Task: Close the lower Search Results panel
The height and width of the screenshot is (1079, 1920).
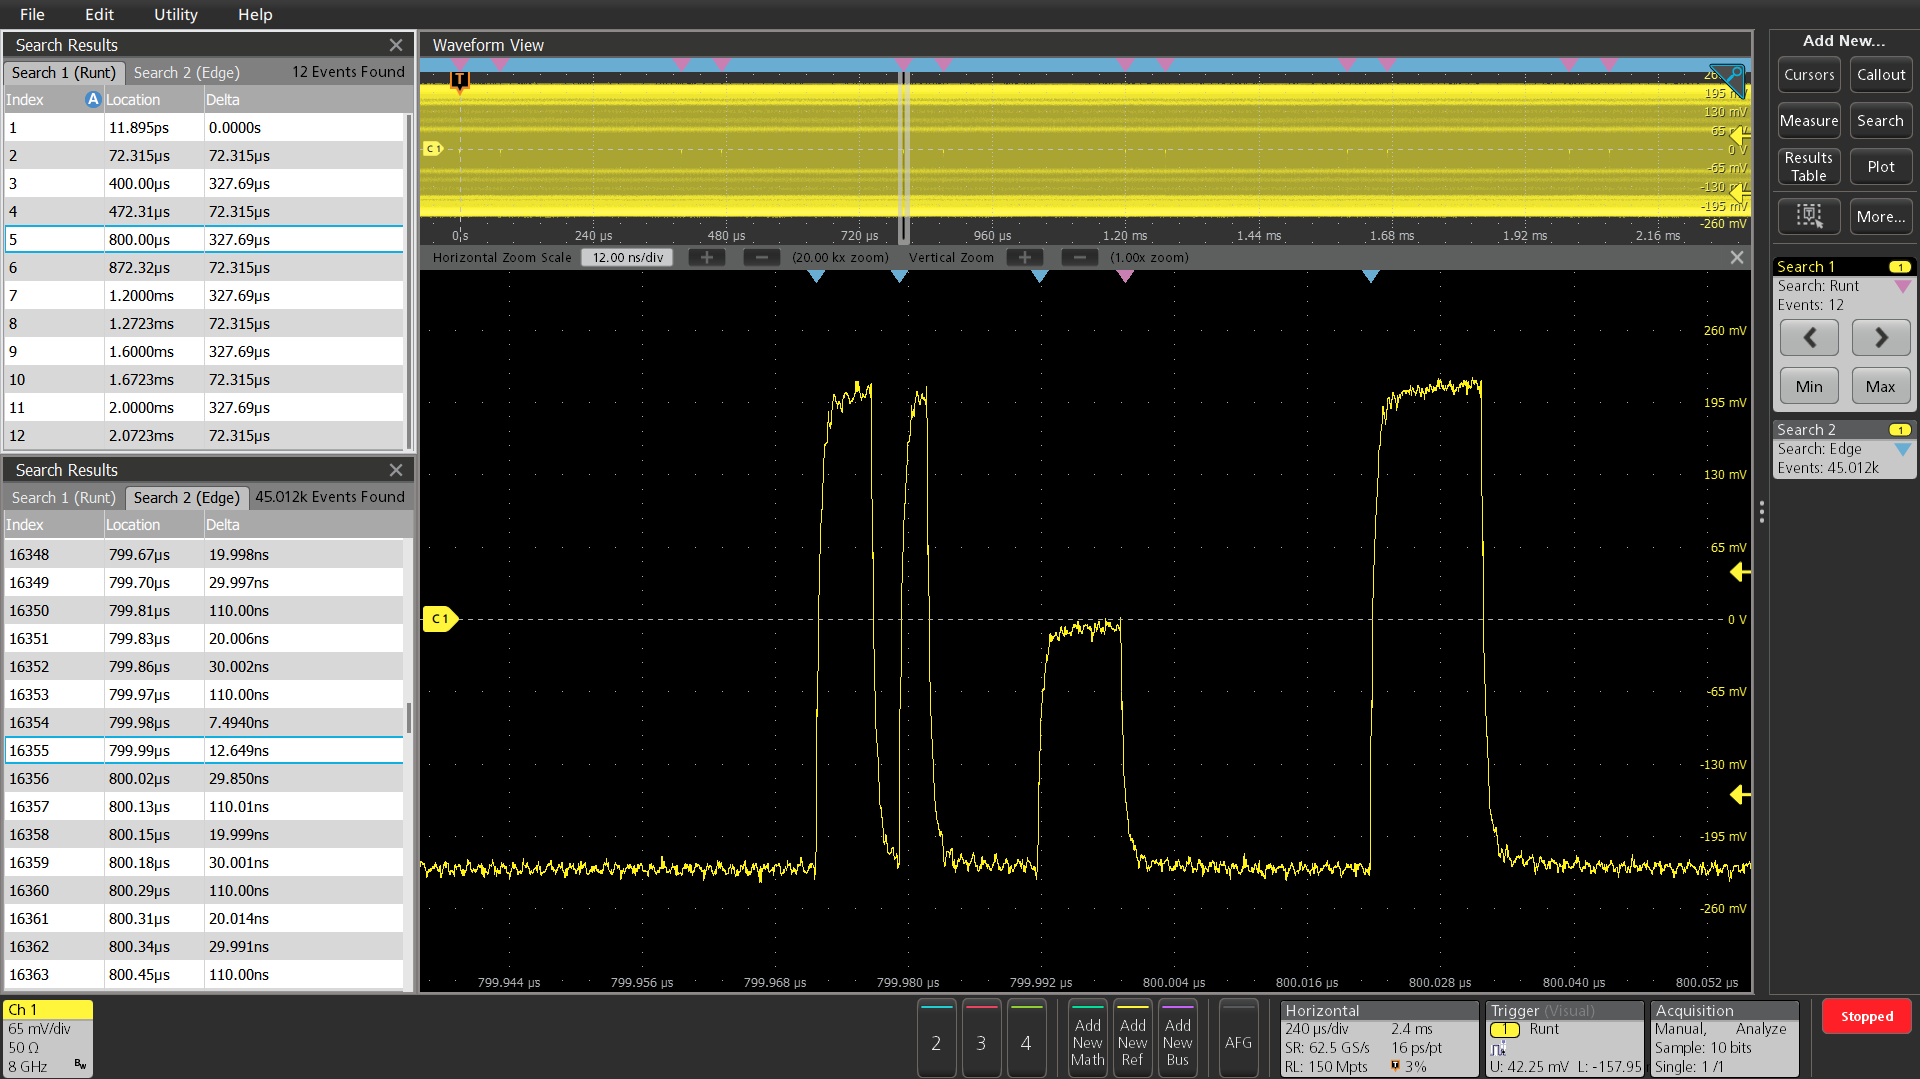Action: (396, 470)
